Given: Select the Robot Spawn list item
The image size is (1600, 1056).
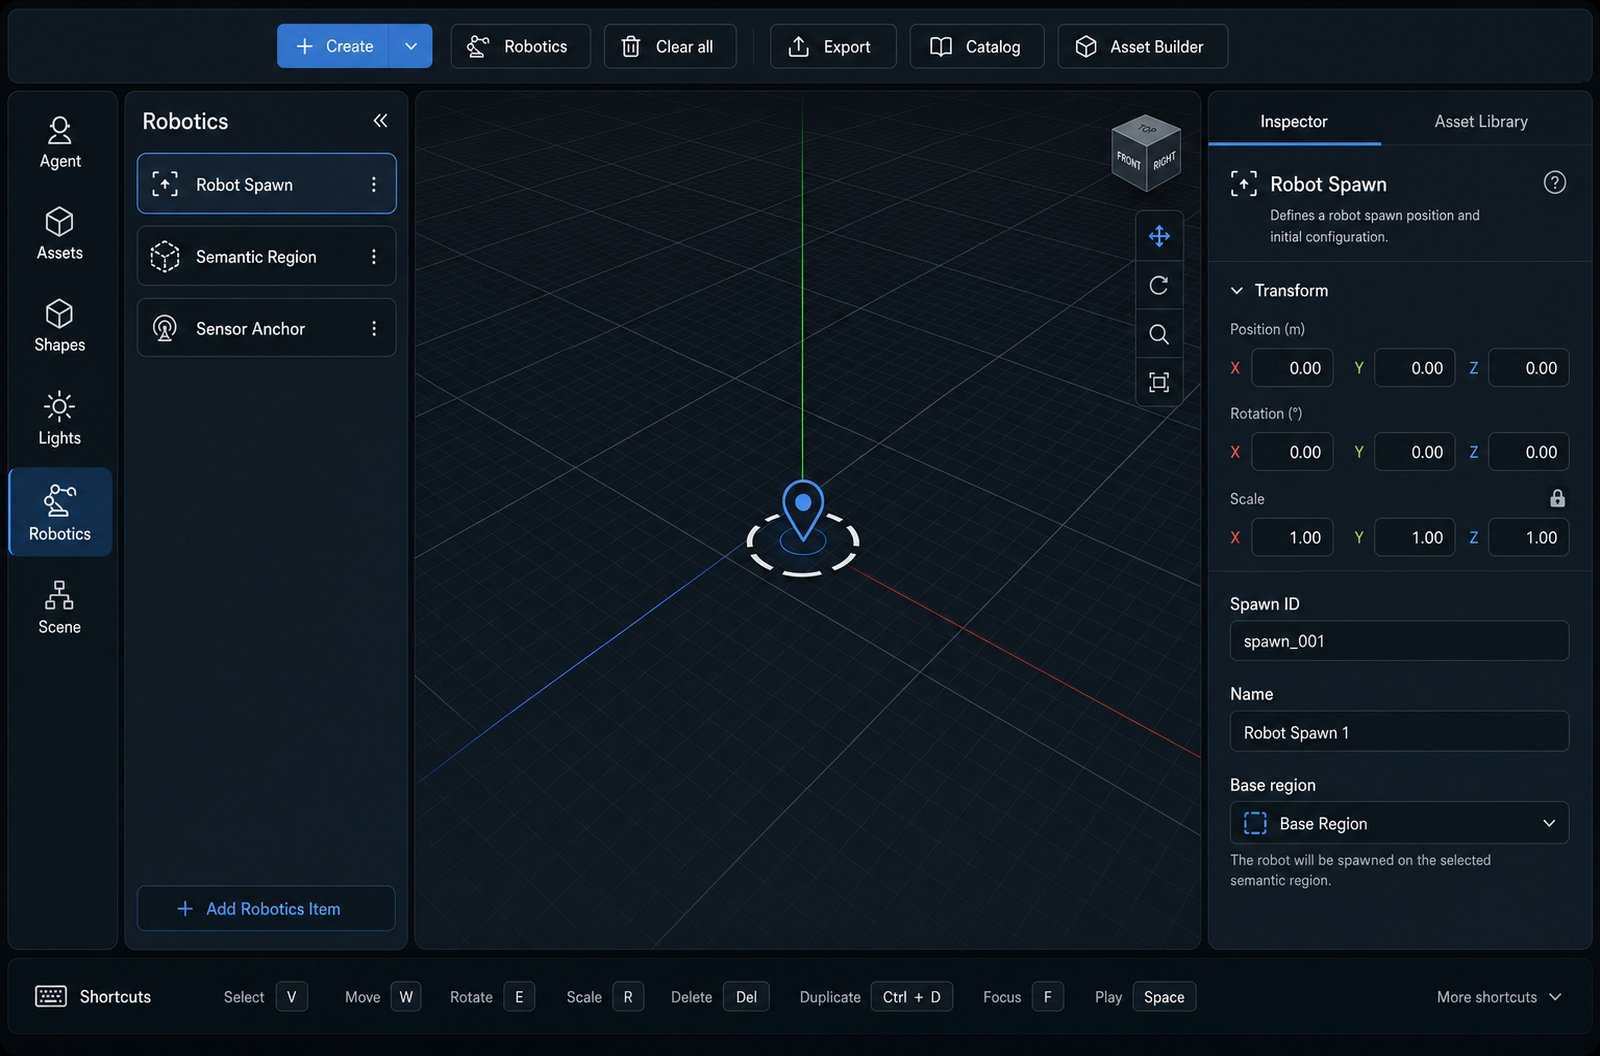Looking at the screenshot, I should [x=266, y=184].
